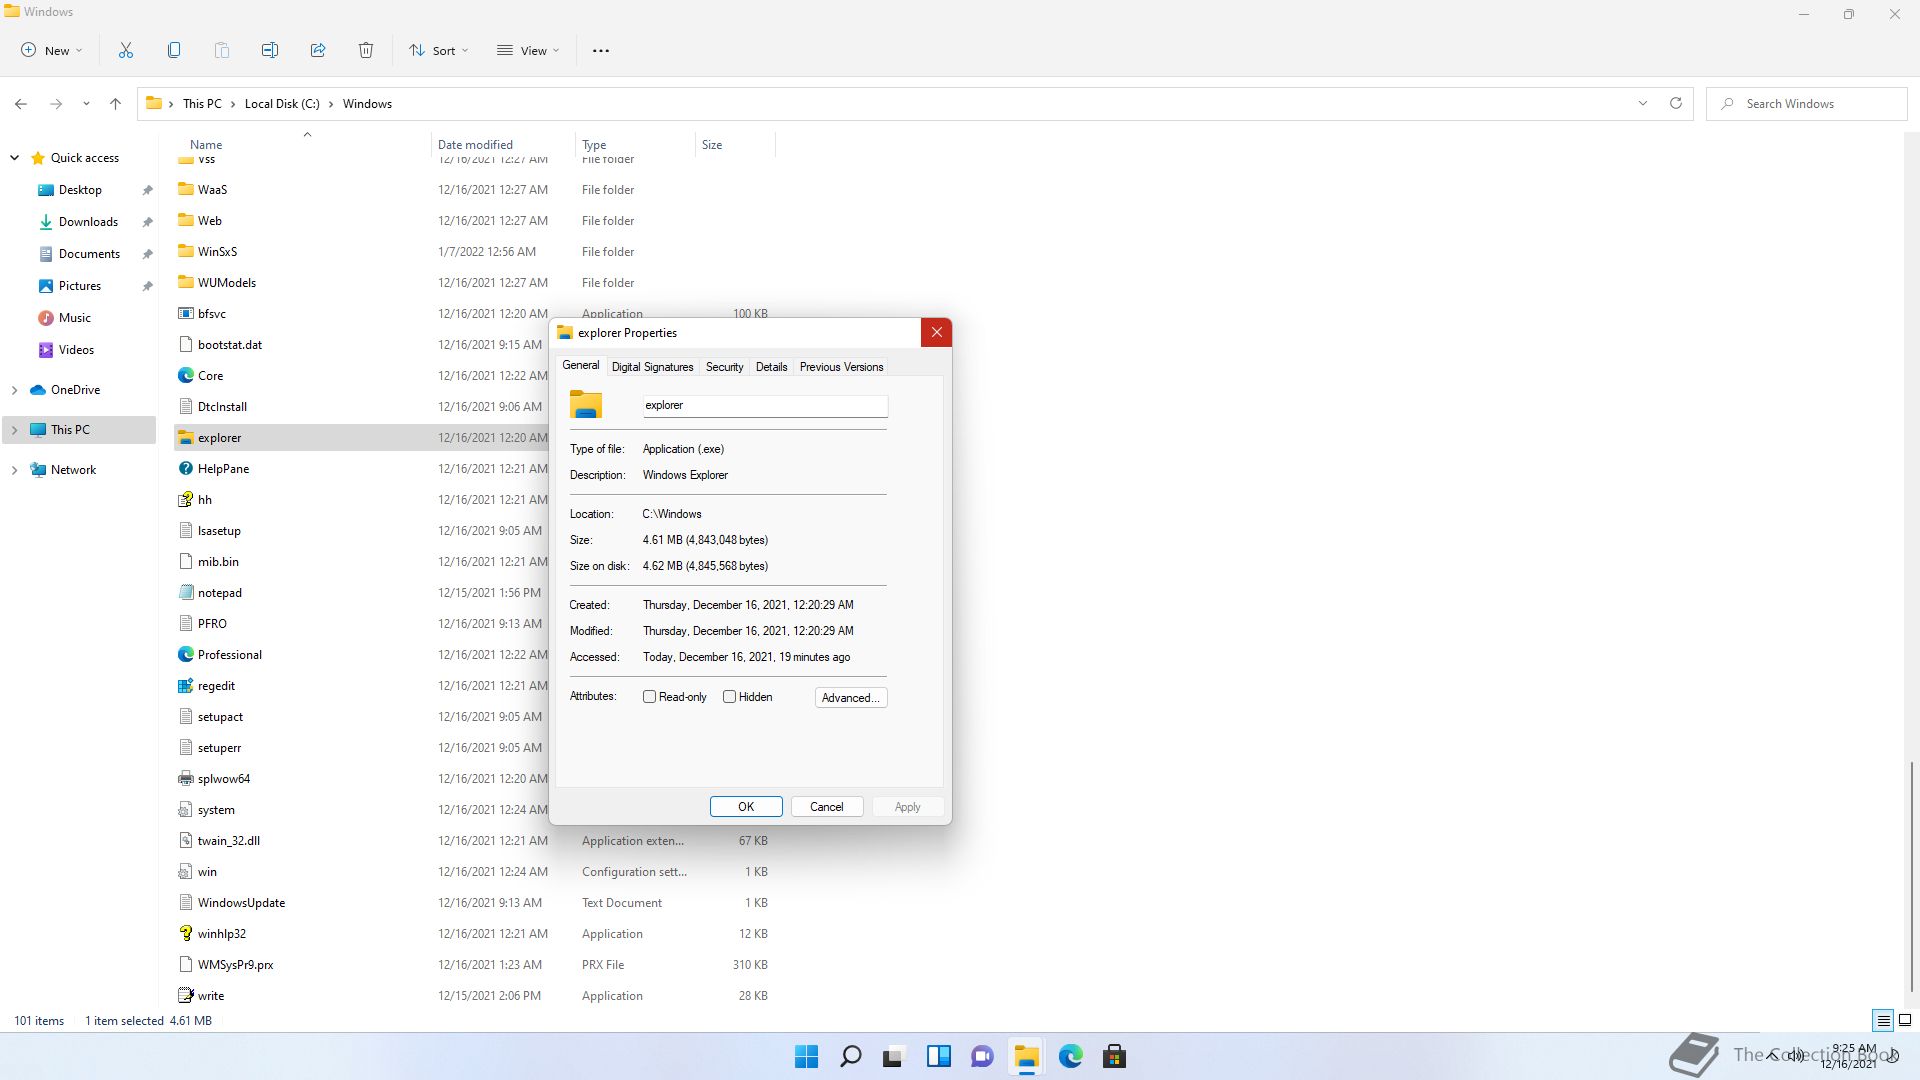Expand the This PC tree node
This screenshot has width=1920, height=1080.
pos(15,430)
